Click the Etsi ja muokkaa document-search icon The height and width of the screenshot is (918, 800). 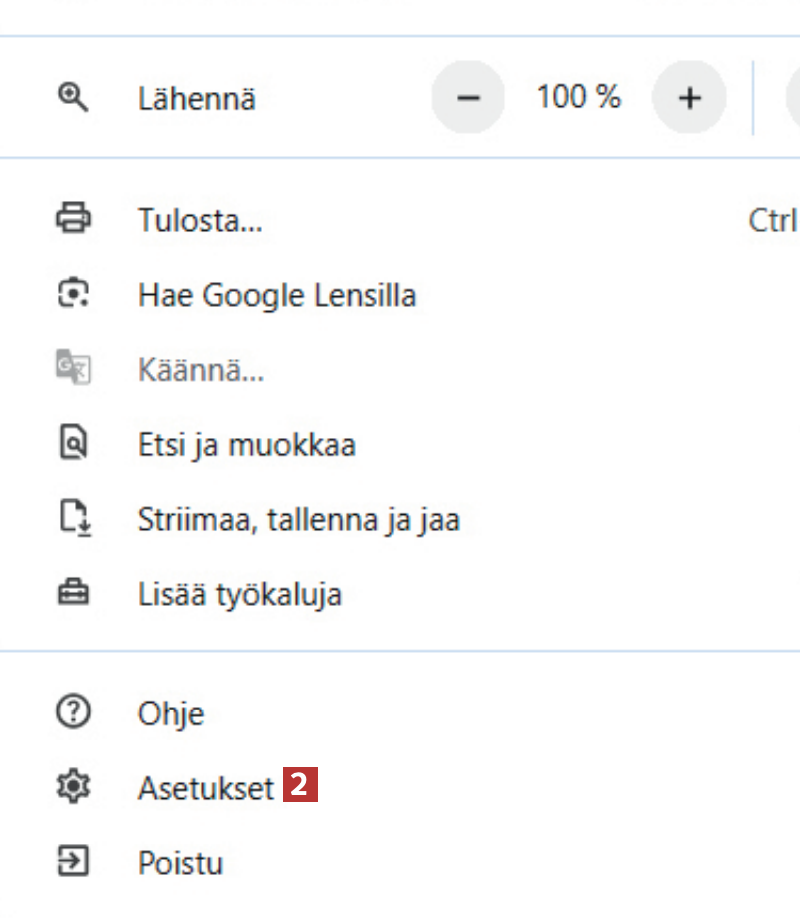click(73, 444)
